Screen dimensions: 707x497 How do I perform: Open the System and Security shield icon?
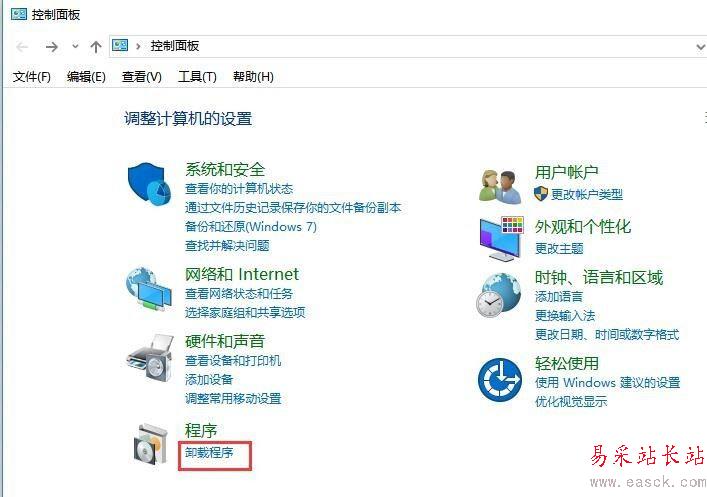coord(149,184)
